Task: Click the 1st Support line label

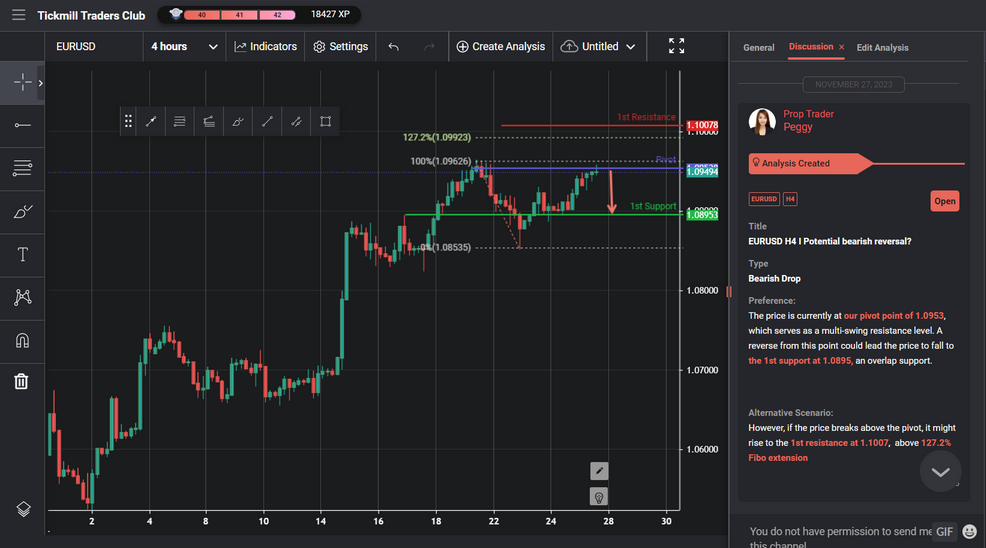Action: 653,206
